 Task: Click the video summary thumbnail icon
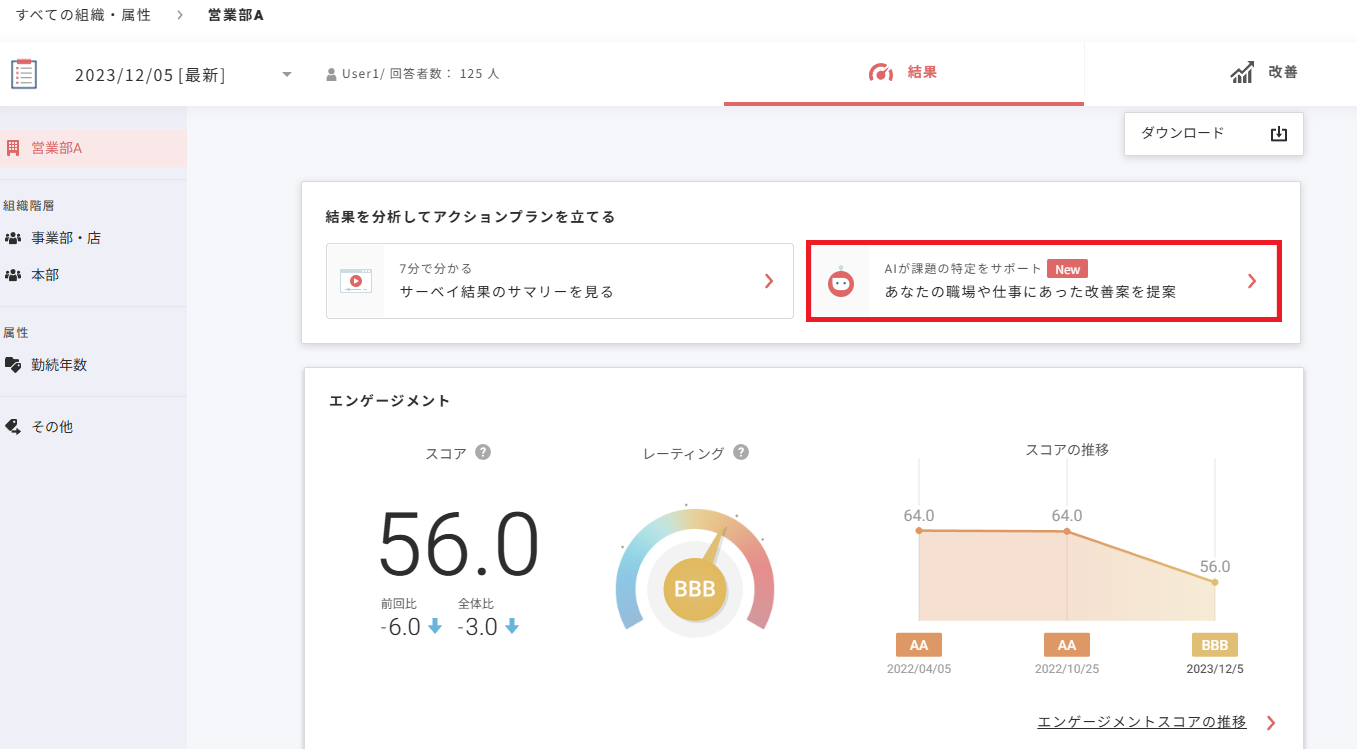pyautogui.click(x=355, y=281)
